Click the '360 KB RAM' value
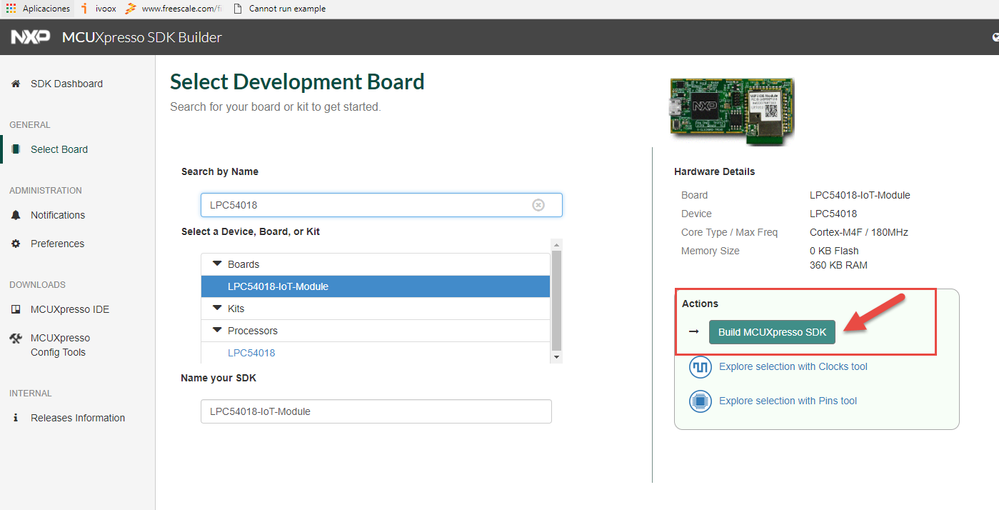999x510 pixels. [838, 265]
